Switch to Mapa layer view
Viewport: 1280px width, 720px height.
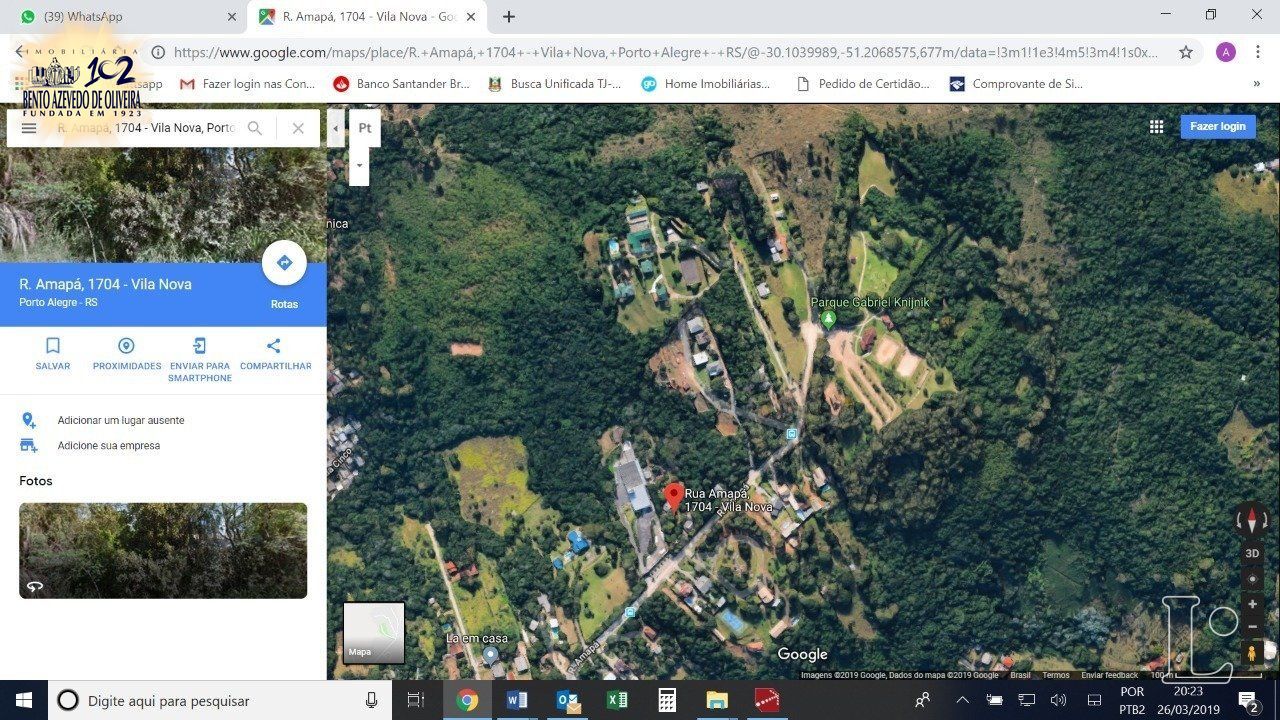point(374,632)
